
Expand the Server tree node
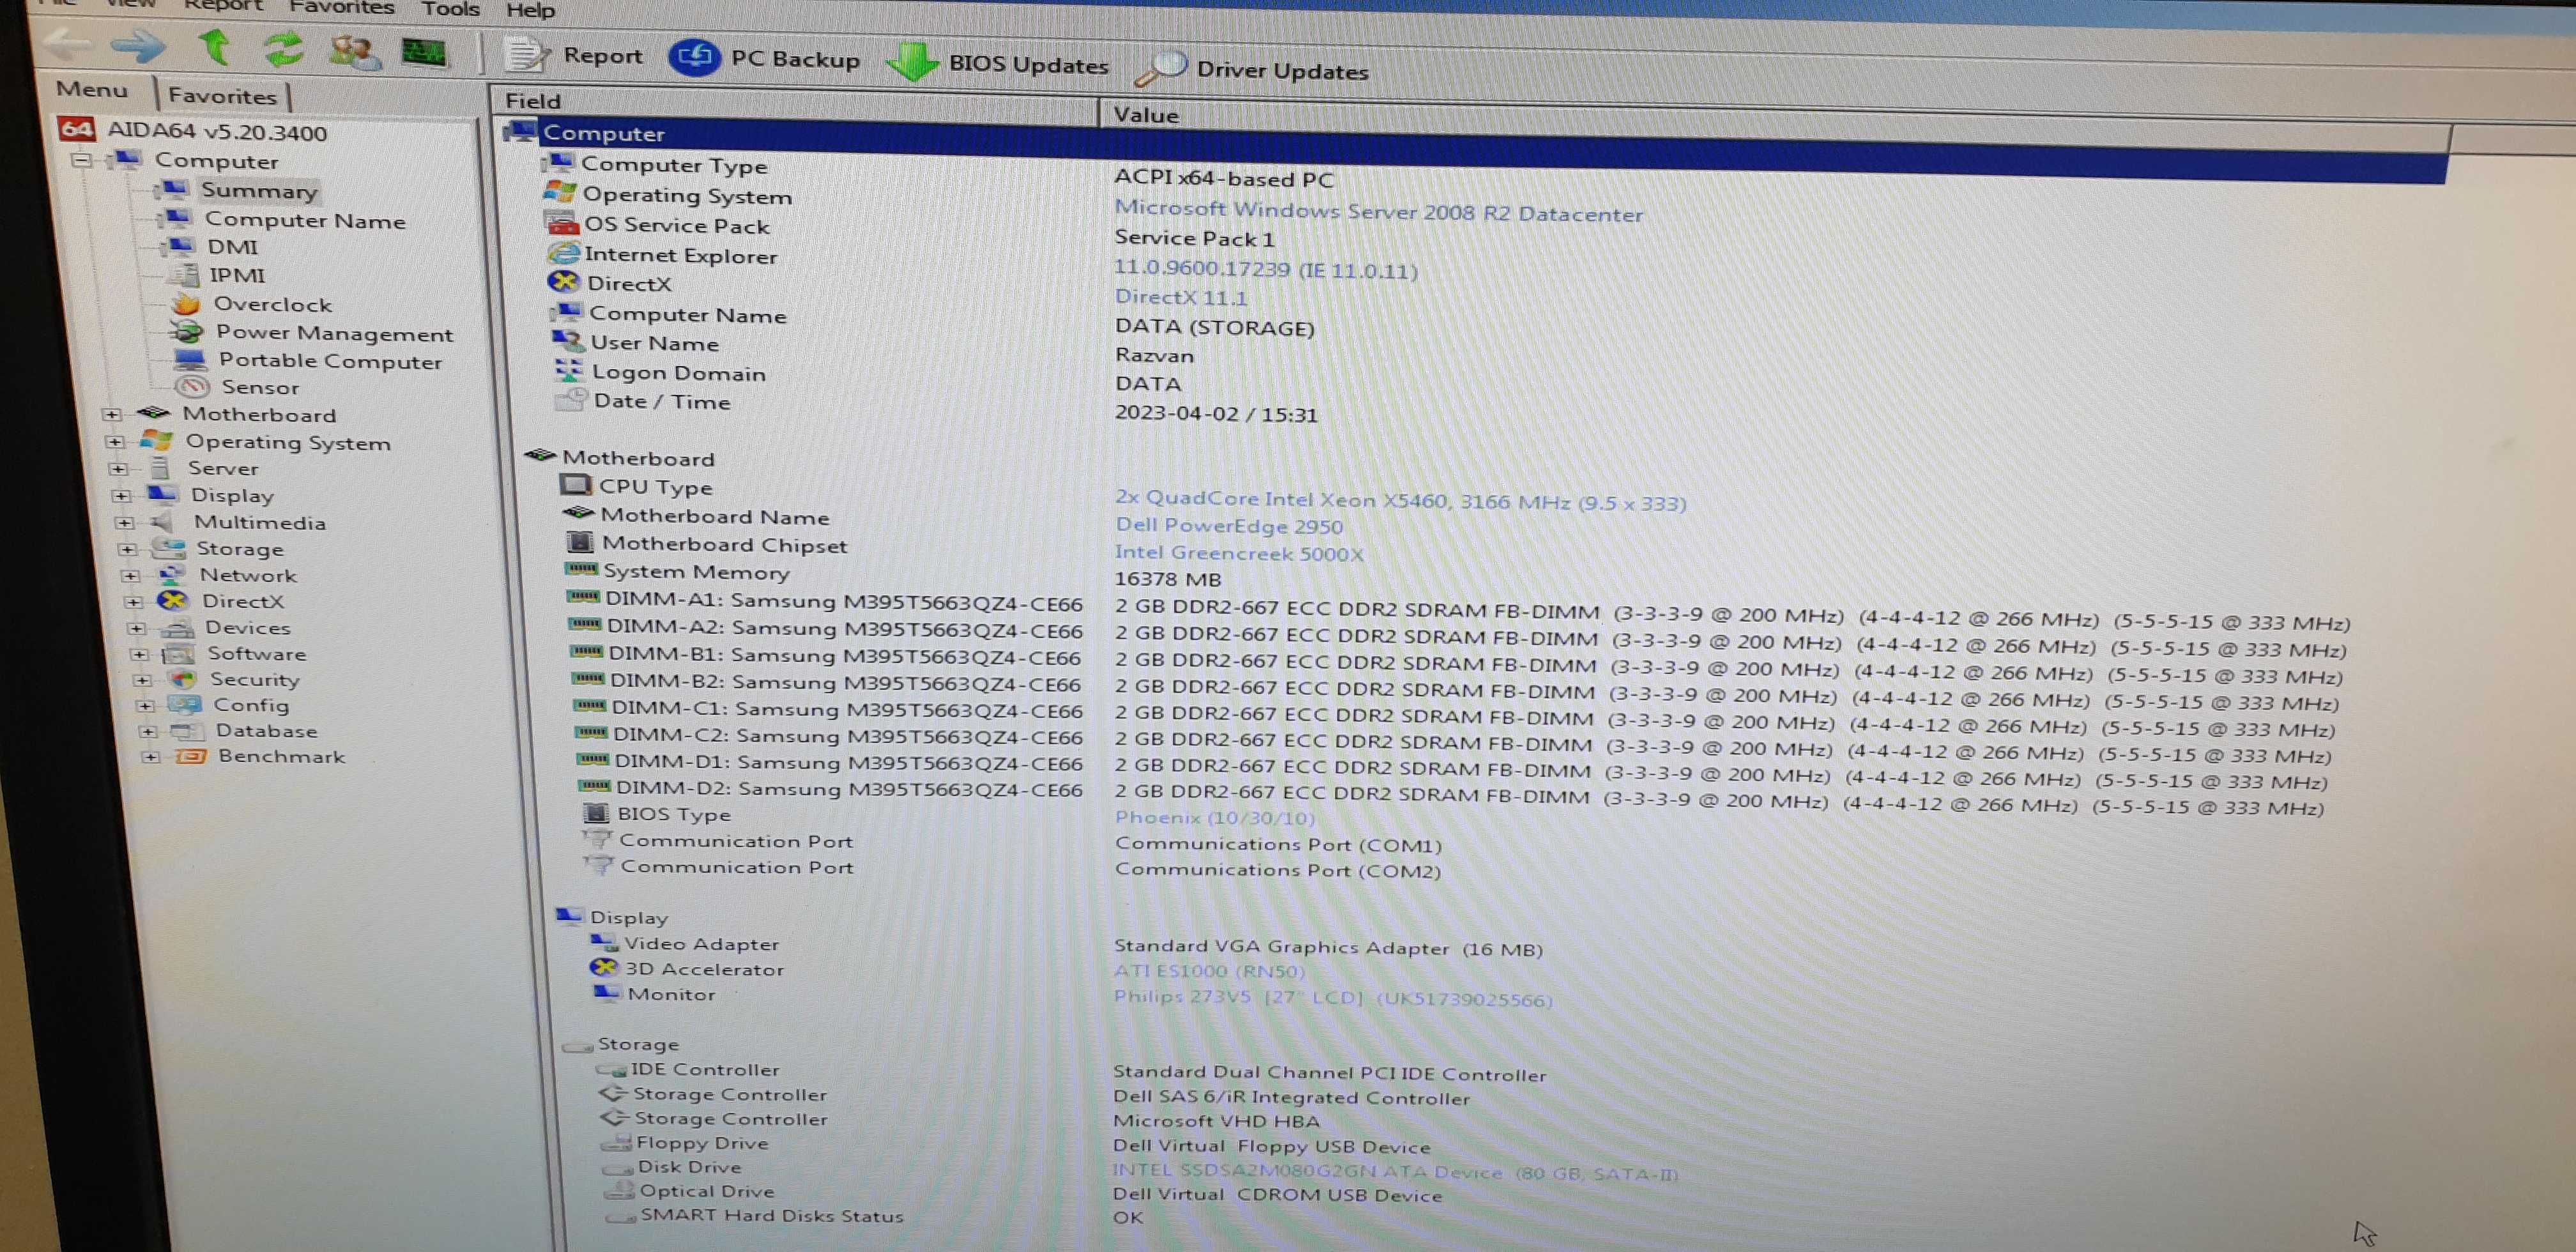pyautogui.click(x=118, y=468)
